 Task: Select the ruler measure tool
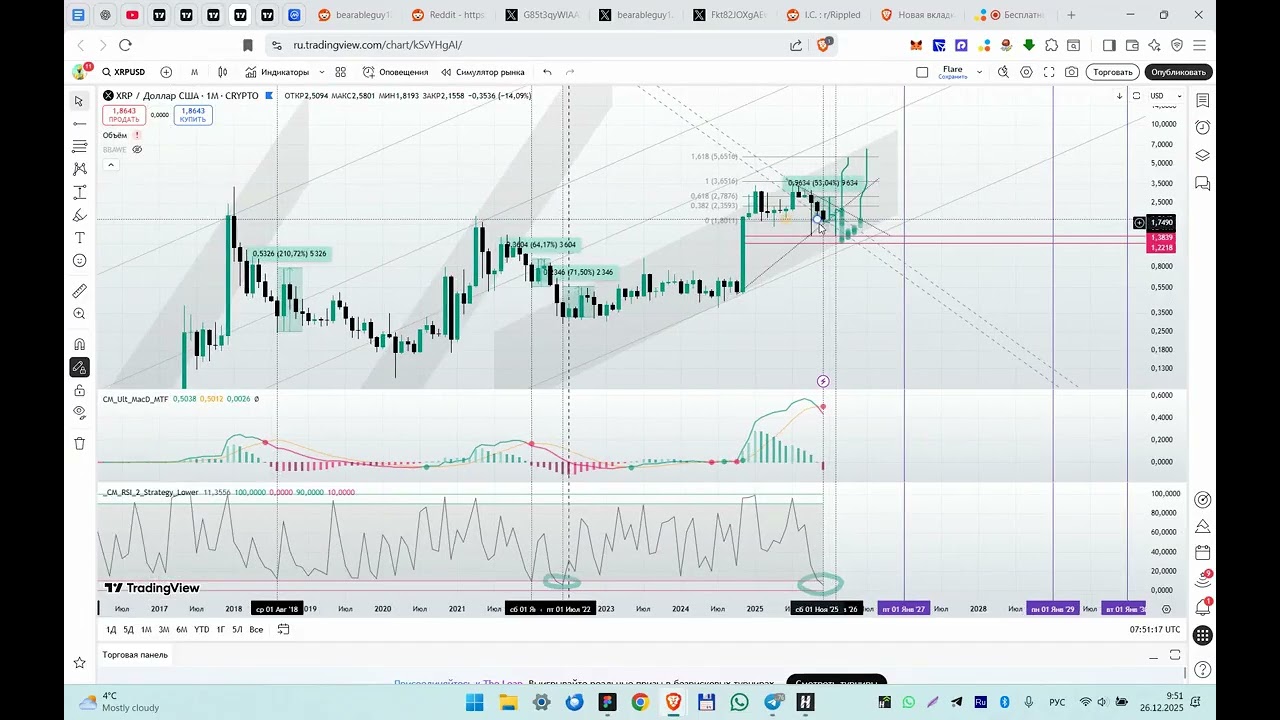click(x=79, y=291)
